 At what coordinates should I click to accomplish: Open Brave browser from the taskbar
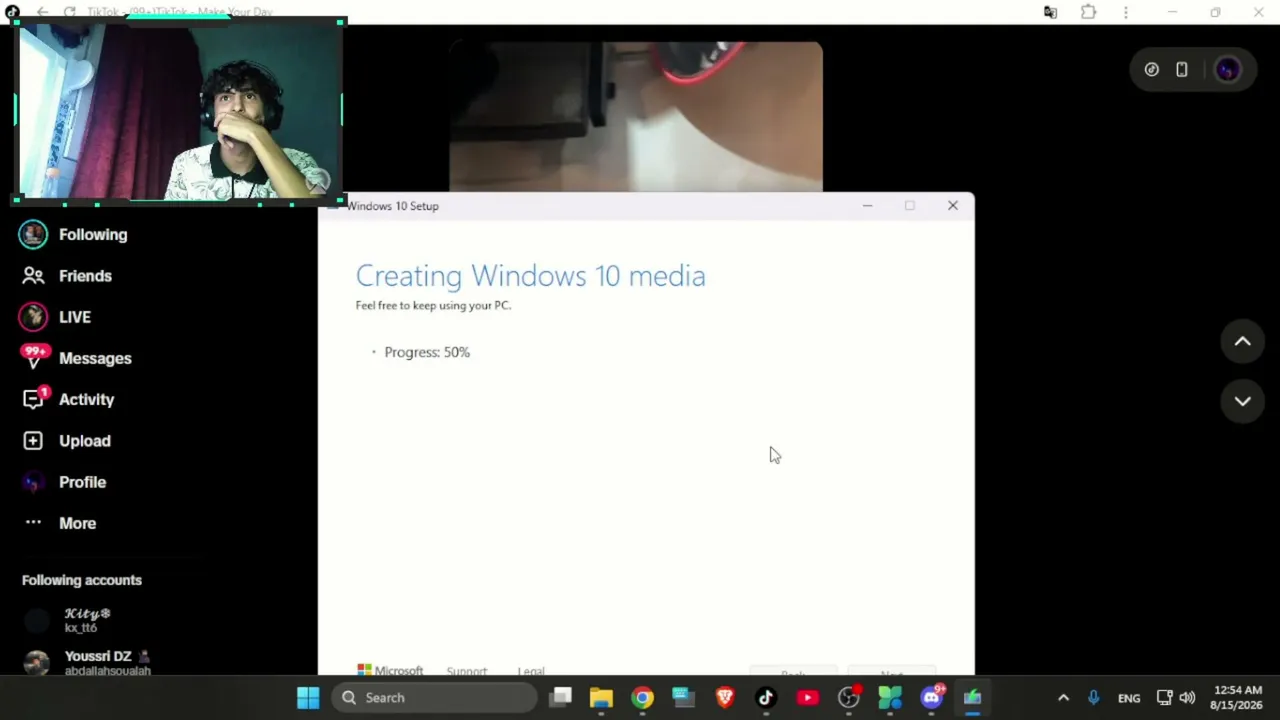725,697
